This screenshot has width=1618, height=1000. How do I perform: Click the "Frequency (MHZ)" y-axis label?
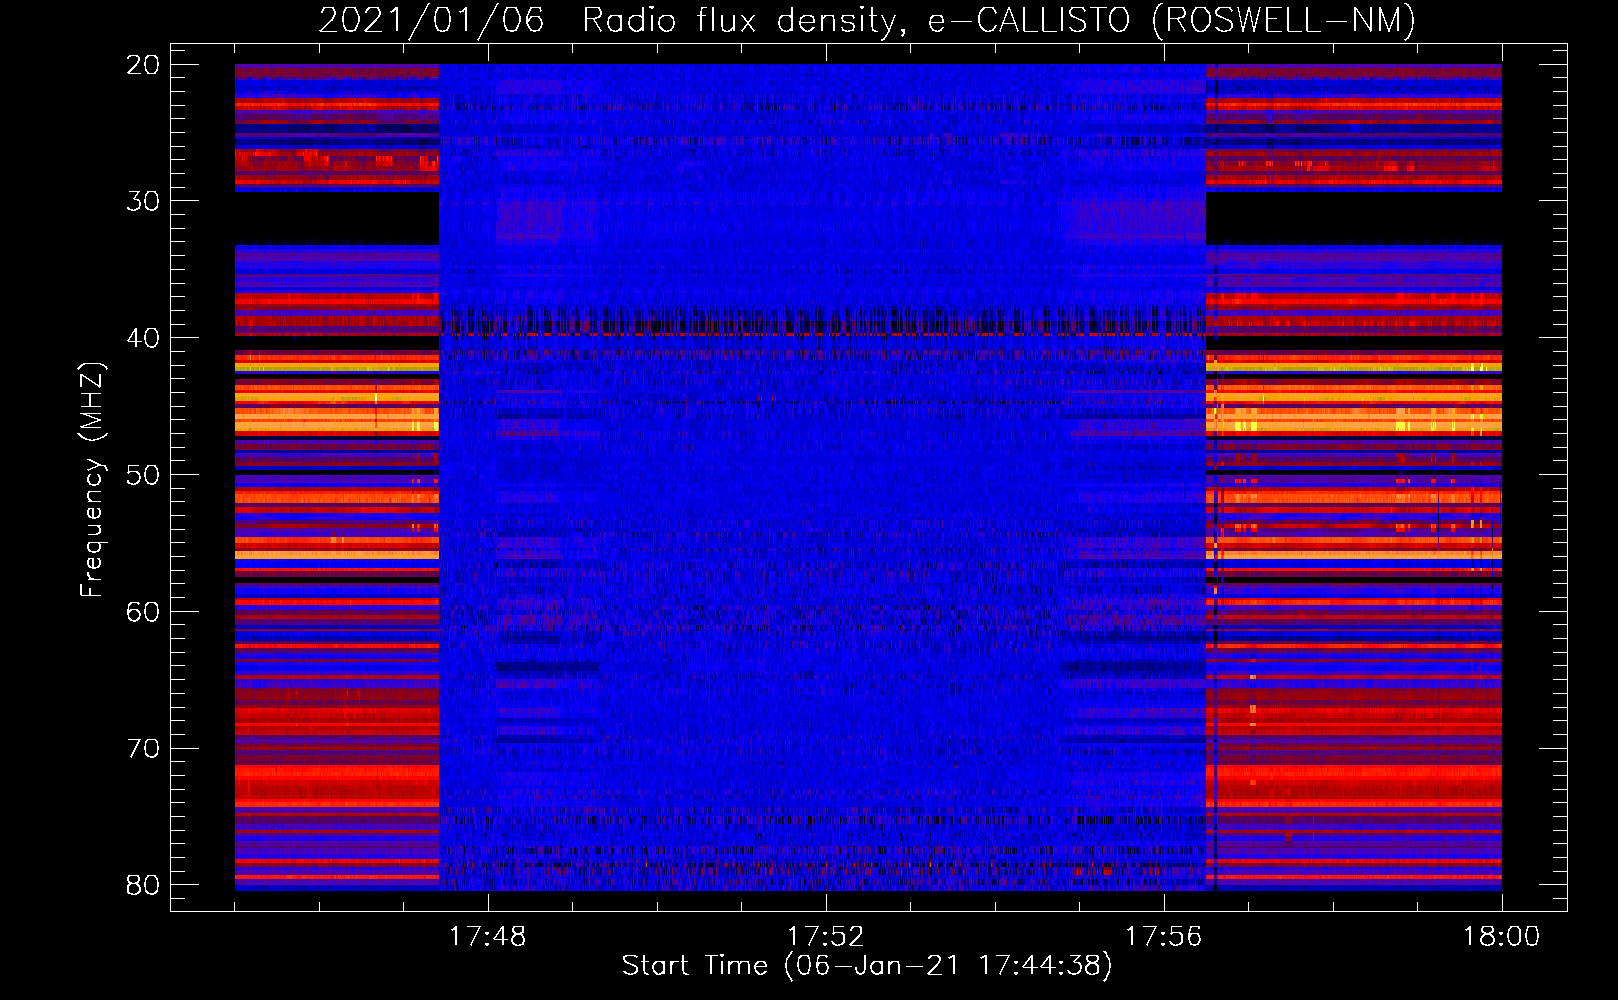(x=92, y=480)
